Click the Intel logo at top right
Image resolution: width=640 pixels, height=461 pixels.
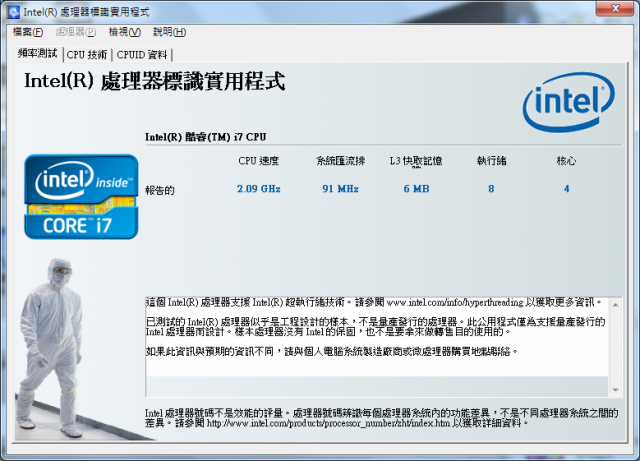point(568,102)
